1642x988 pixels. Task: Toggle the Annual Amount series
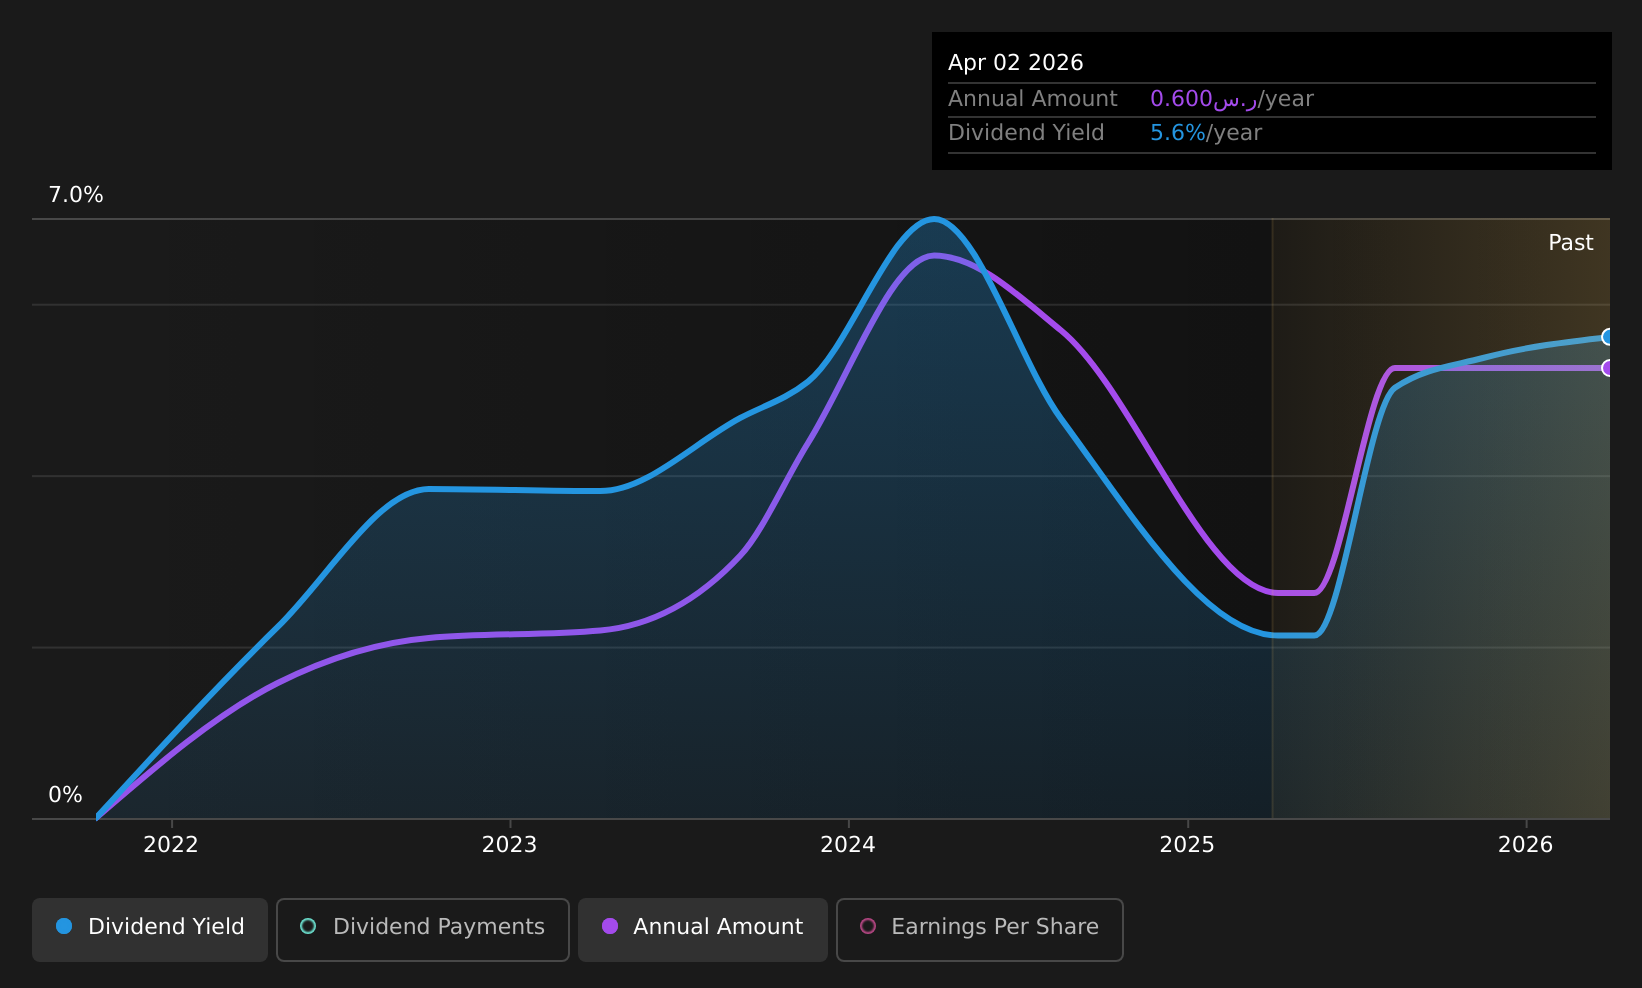coord(703,929)
